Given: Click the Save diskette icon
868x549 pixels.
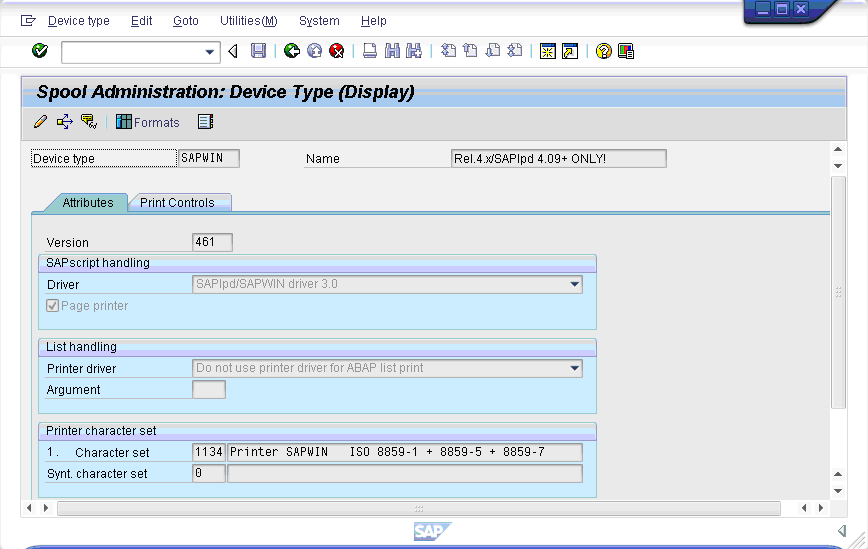Looking at the screenshot, I should [259, 51].
